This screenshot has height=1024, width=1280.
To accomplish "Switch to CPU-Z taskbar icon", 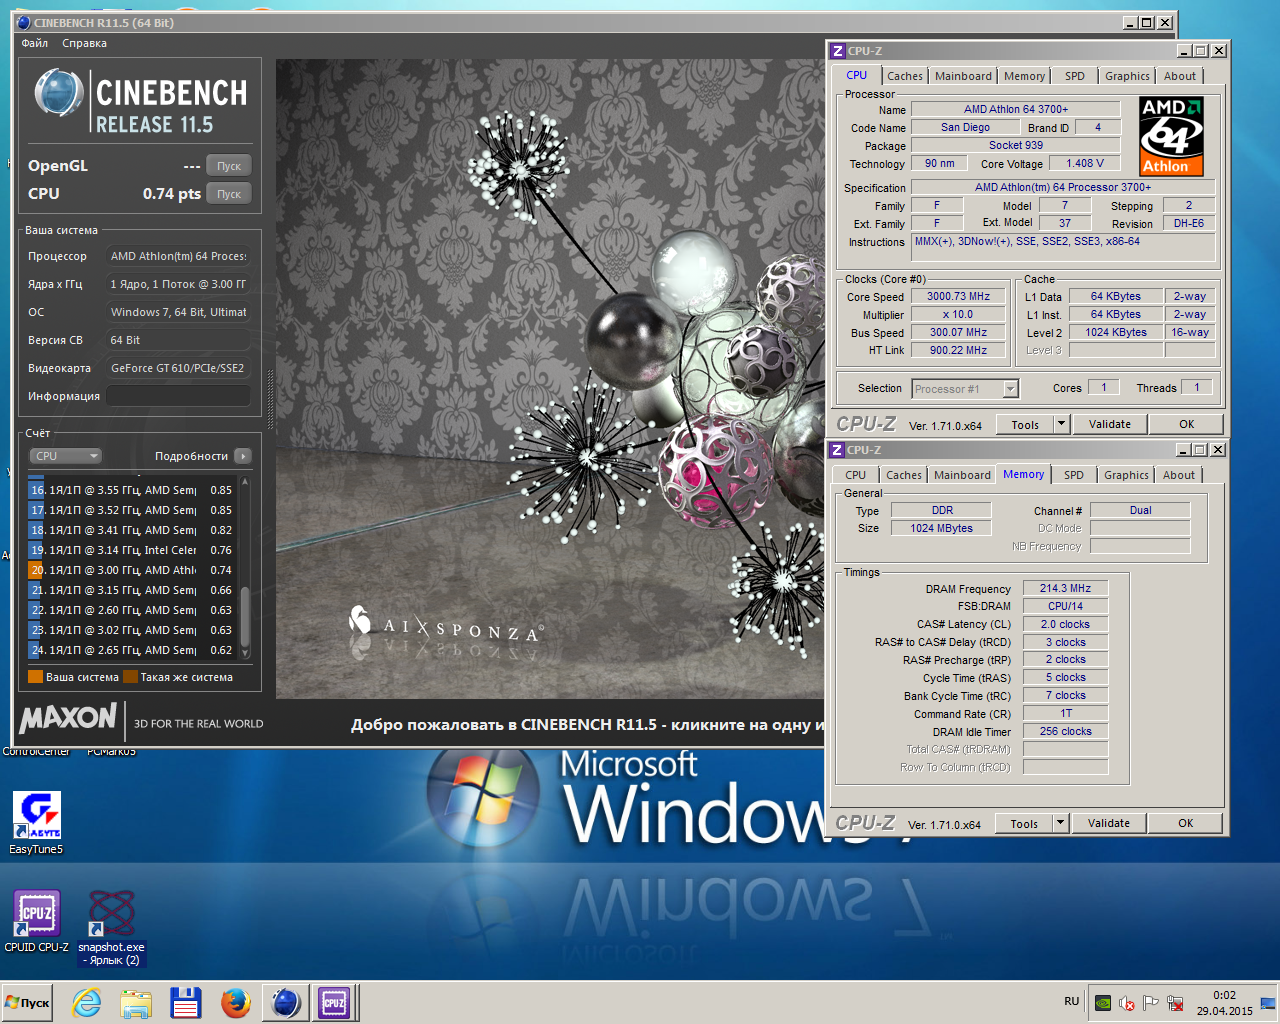I will pos(334,1002).
